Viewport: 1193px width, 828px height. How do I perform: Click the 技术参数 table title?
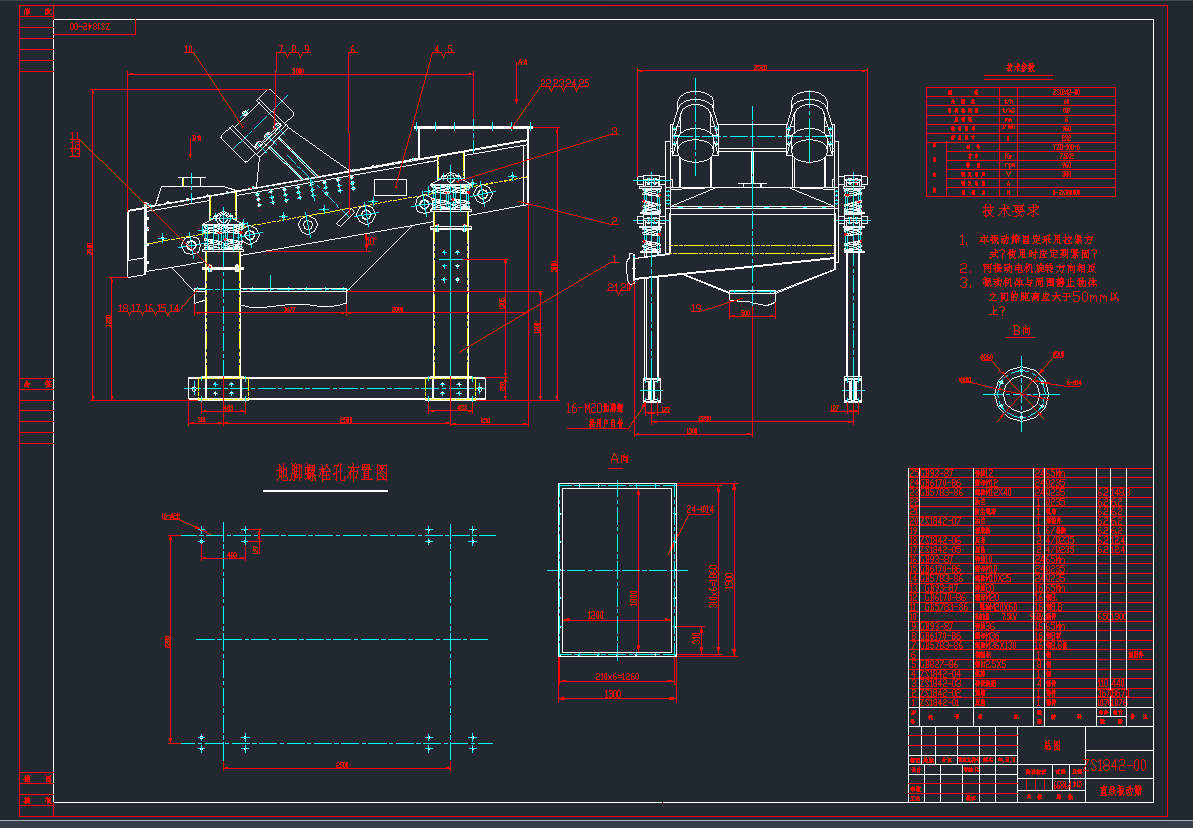pos(1019,69)
